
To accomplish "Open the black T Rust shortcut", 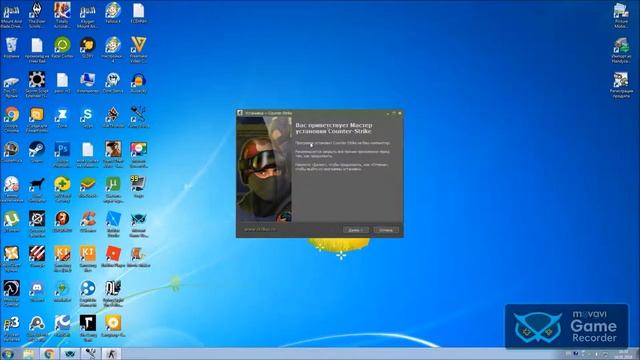I will tap(87, 328).
